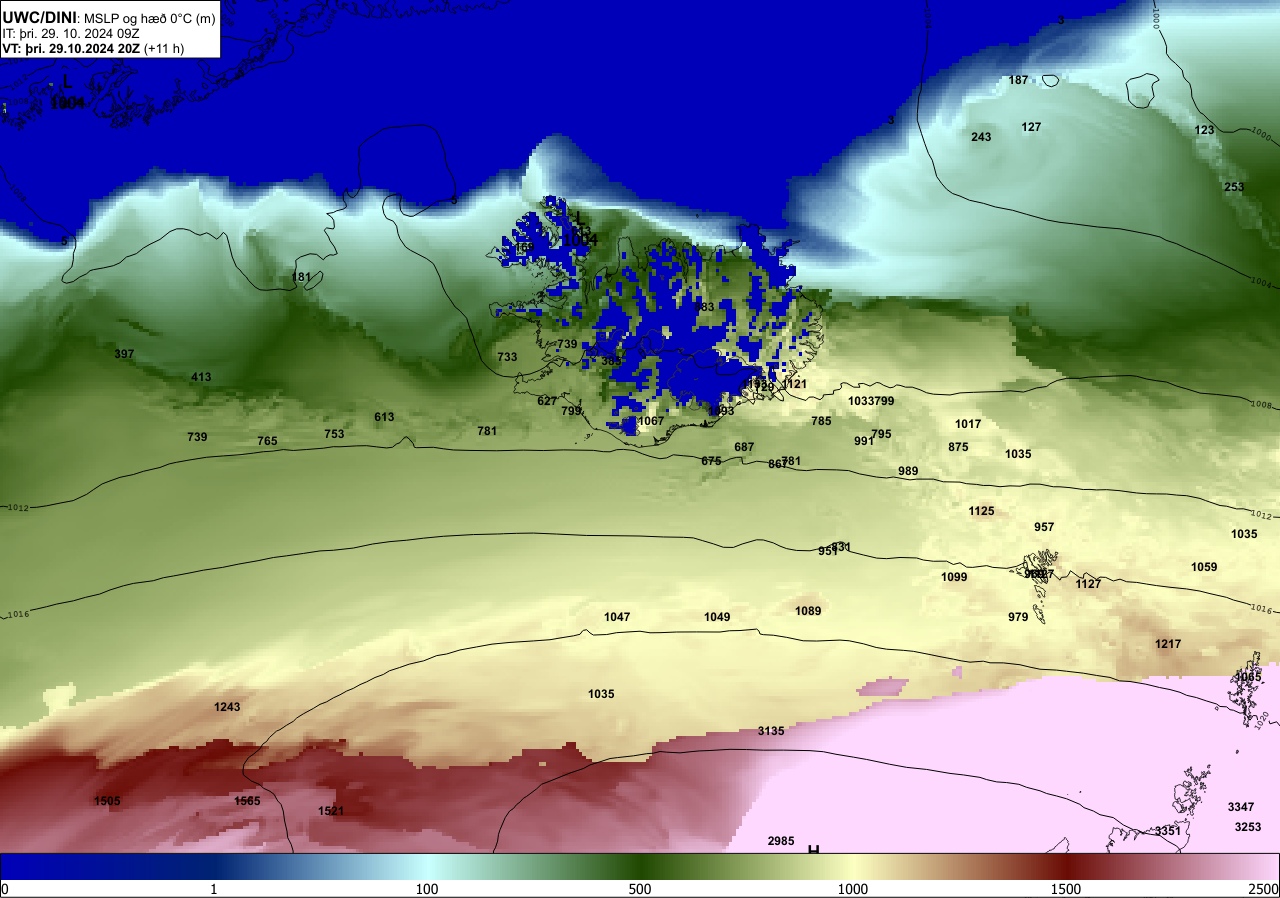The height and width of the screenshot is (898, 1280).
Task: Click the value 1243 on the map
Action: coord(227,707)
